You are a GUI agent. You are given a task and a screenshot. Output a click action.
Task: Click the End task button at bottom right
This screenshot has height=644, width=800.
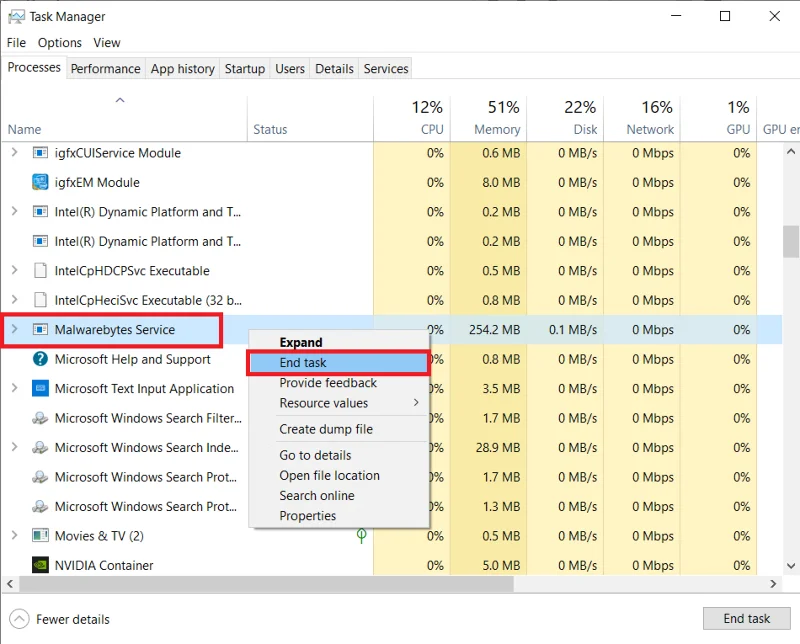[746, 618]
